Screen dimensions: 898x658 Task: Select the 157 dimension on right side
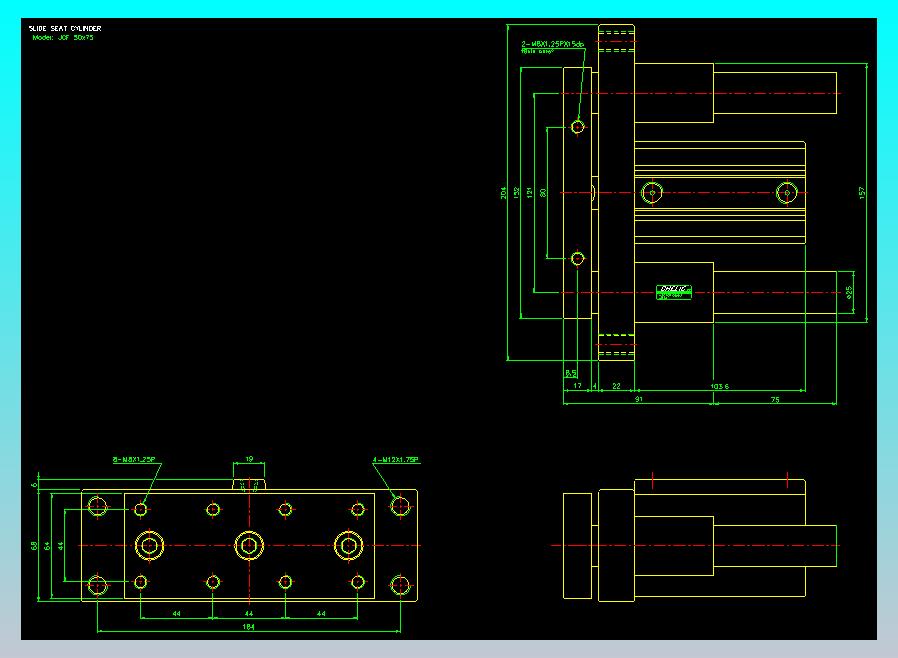(862, 192)
